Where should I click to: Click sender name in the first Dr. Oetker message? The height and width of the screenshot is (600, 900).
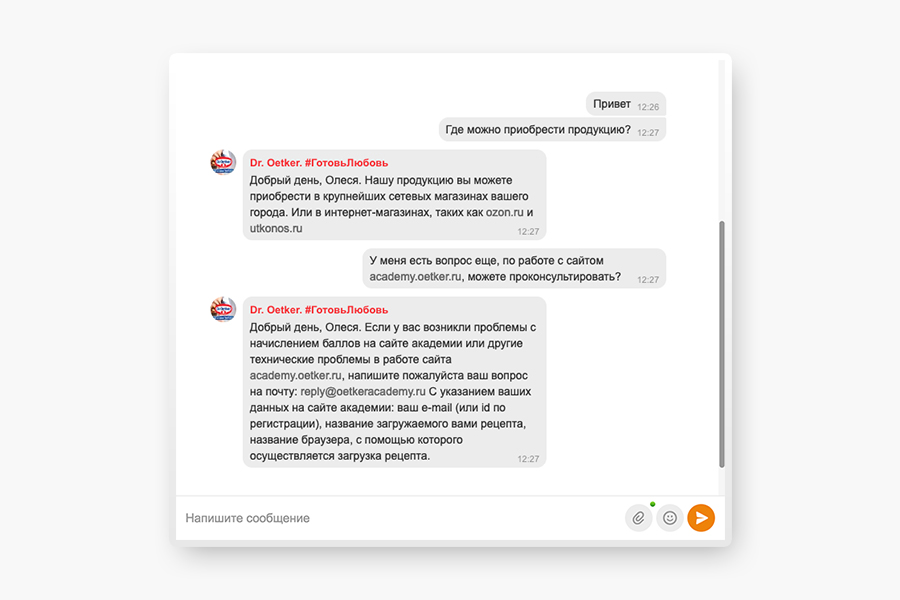[319, 163]
